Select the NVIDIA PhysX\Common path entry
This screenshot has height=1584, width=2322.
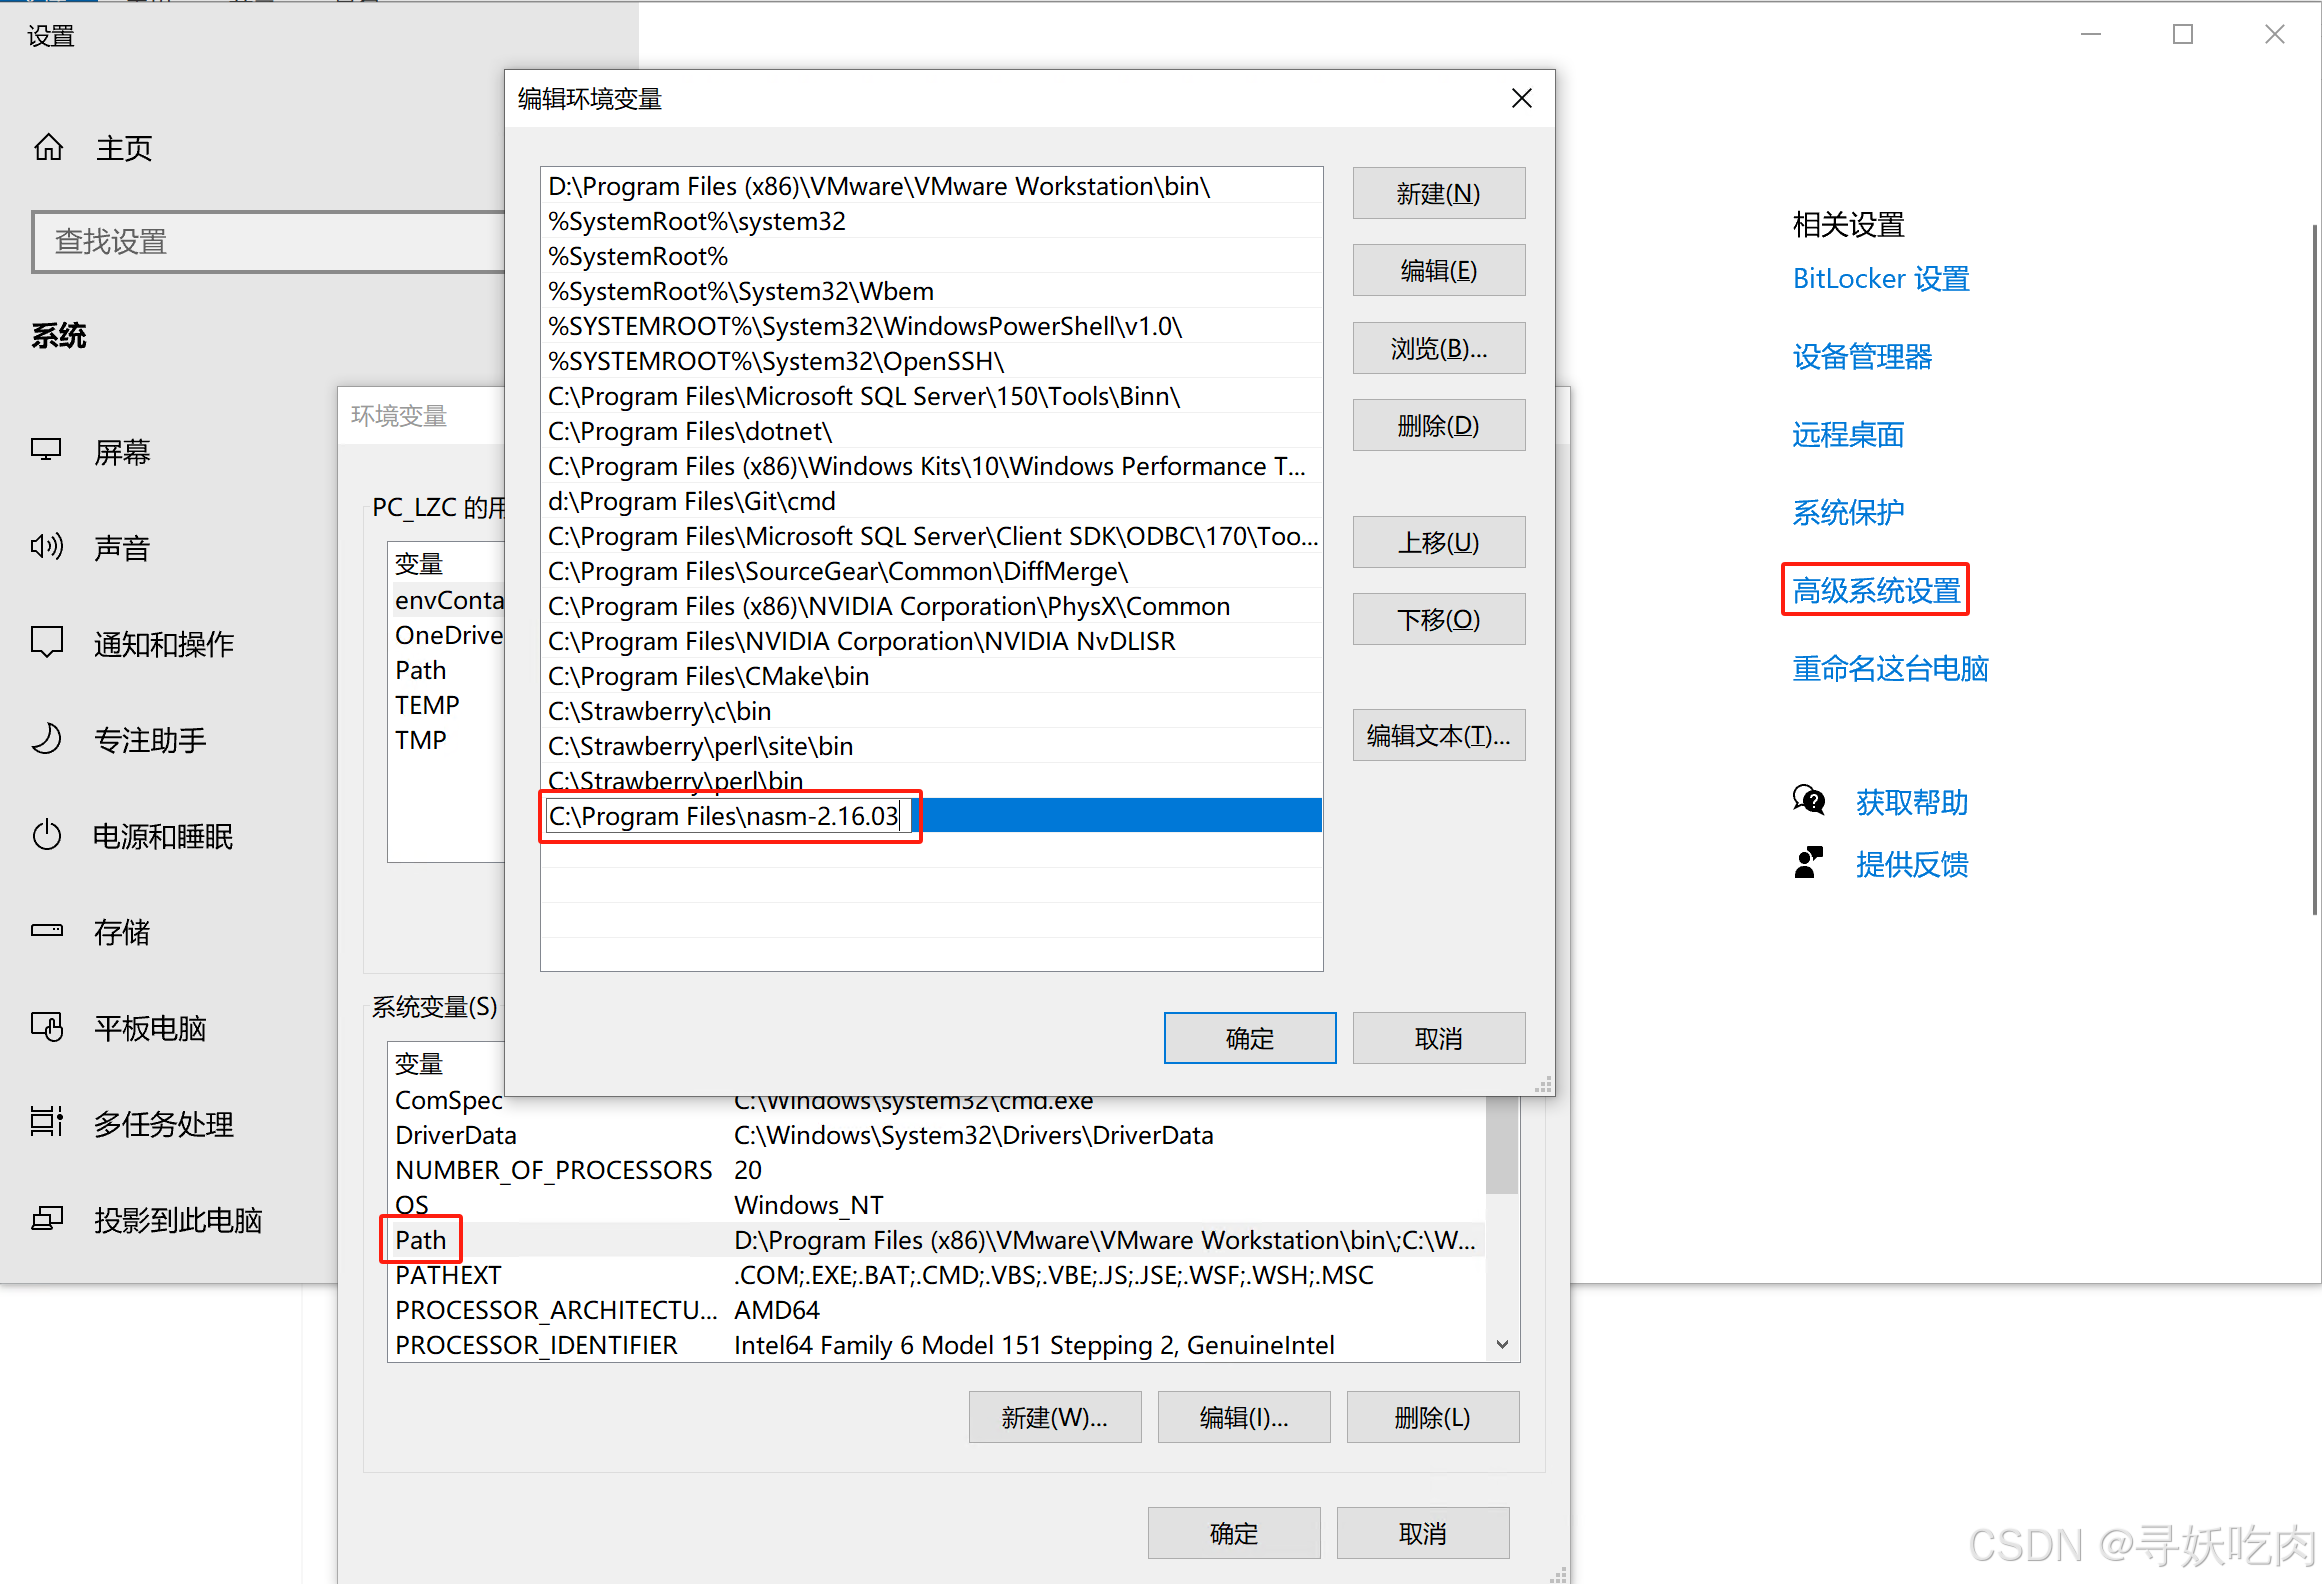(x=931, y=606)
